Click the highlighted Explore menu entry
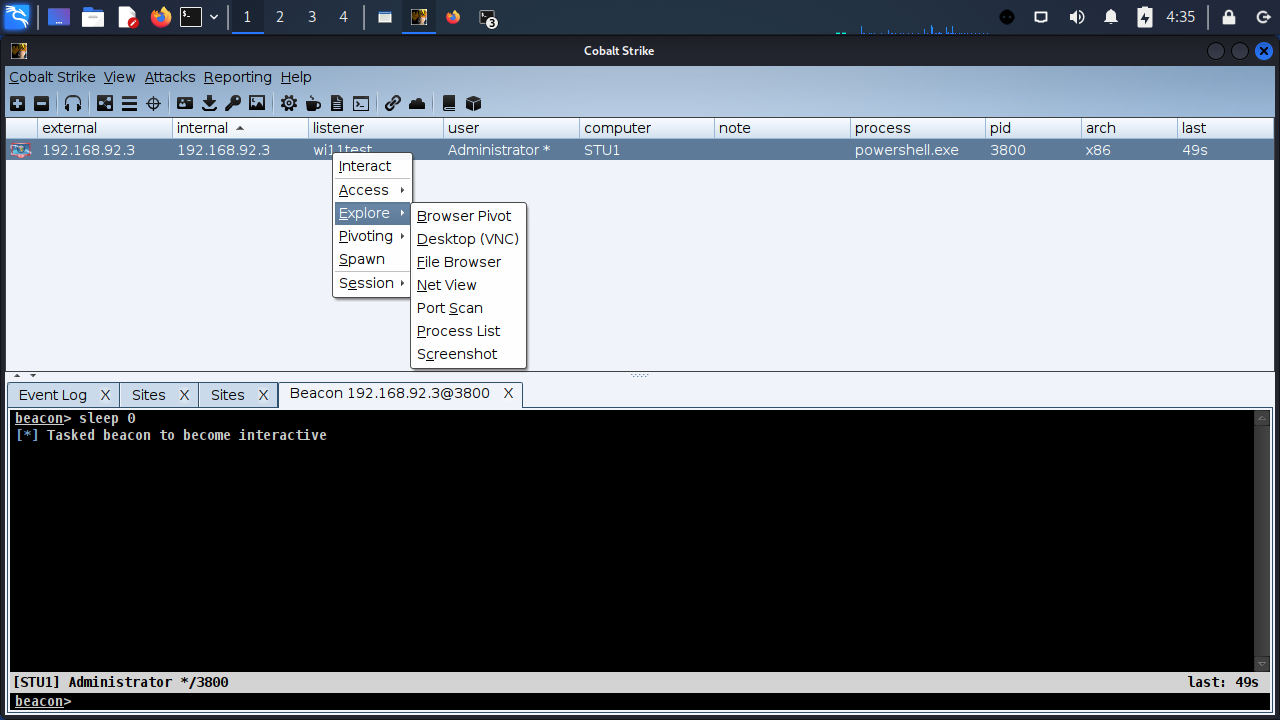The height and width of the screenshot is (720, 1280). 372,213
